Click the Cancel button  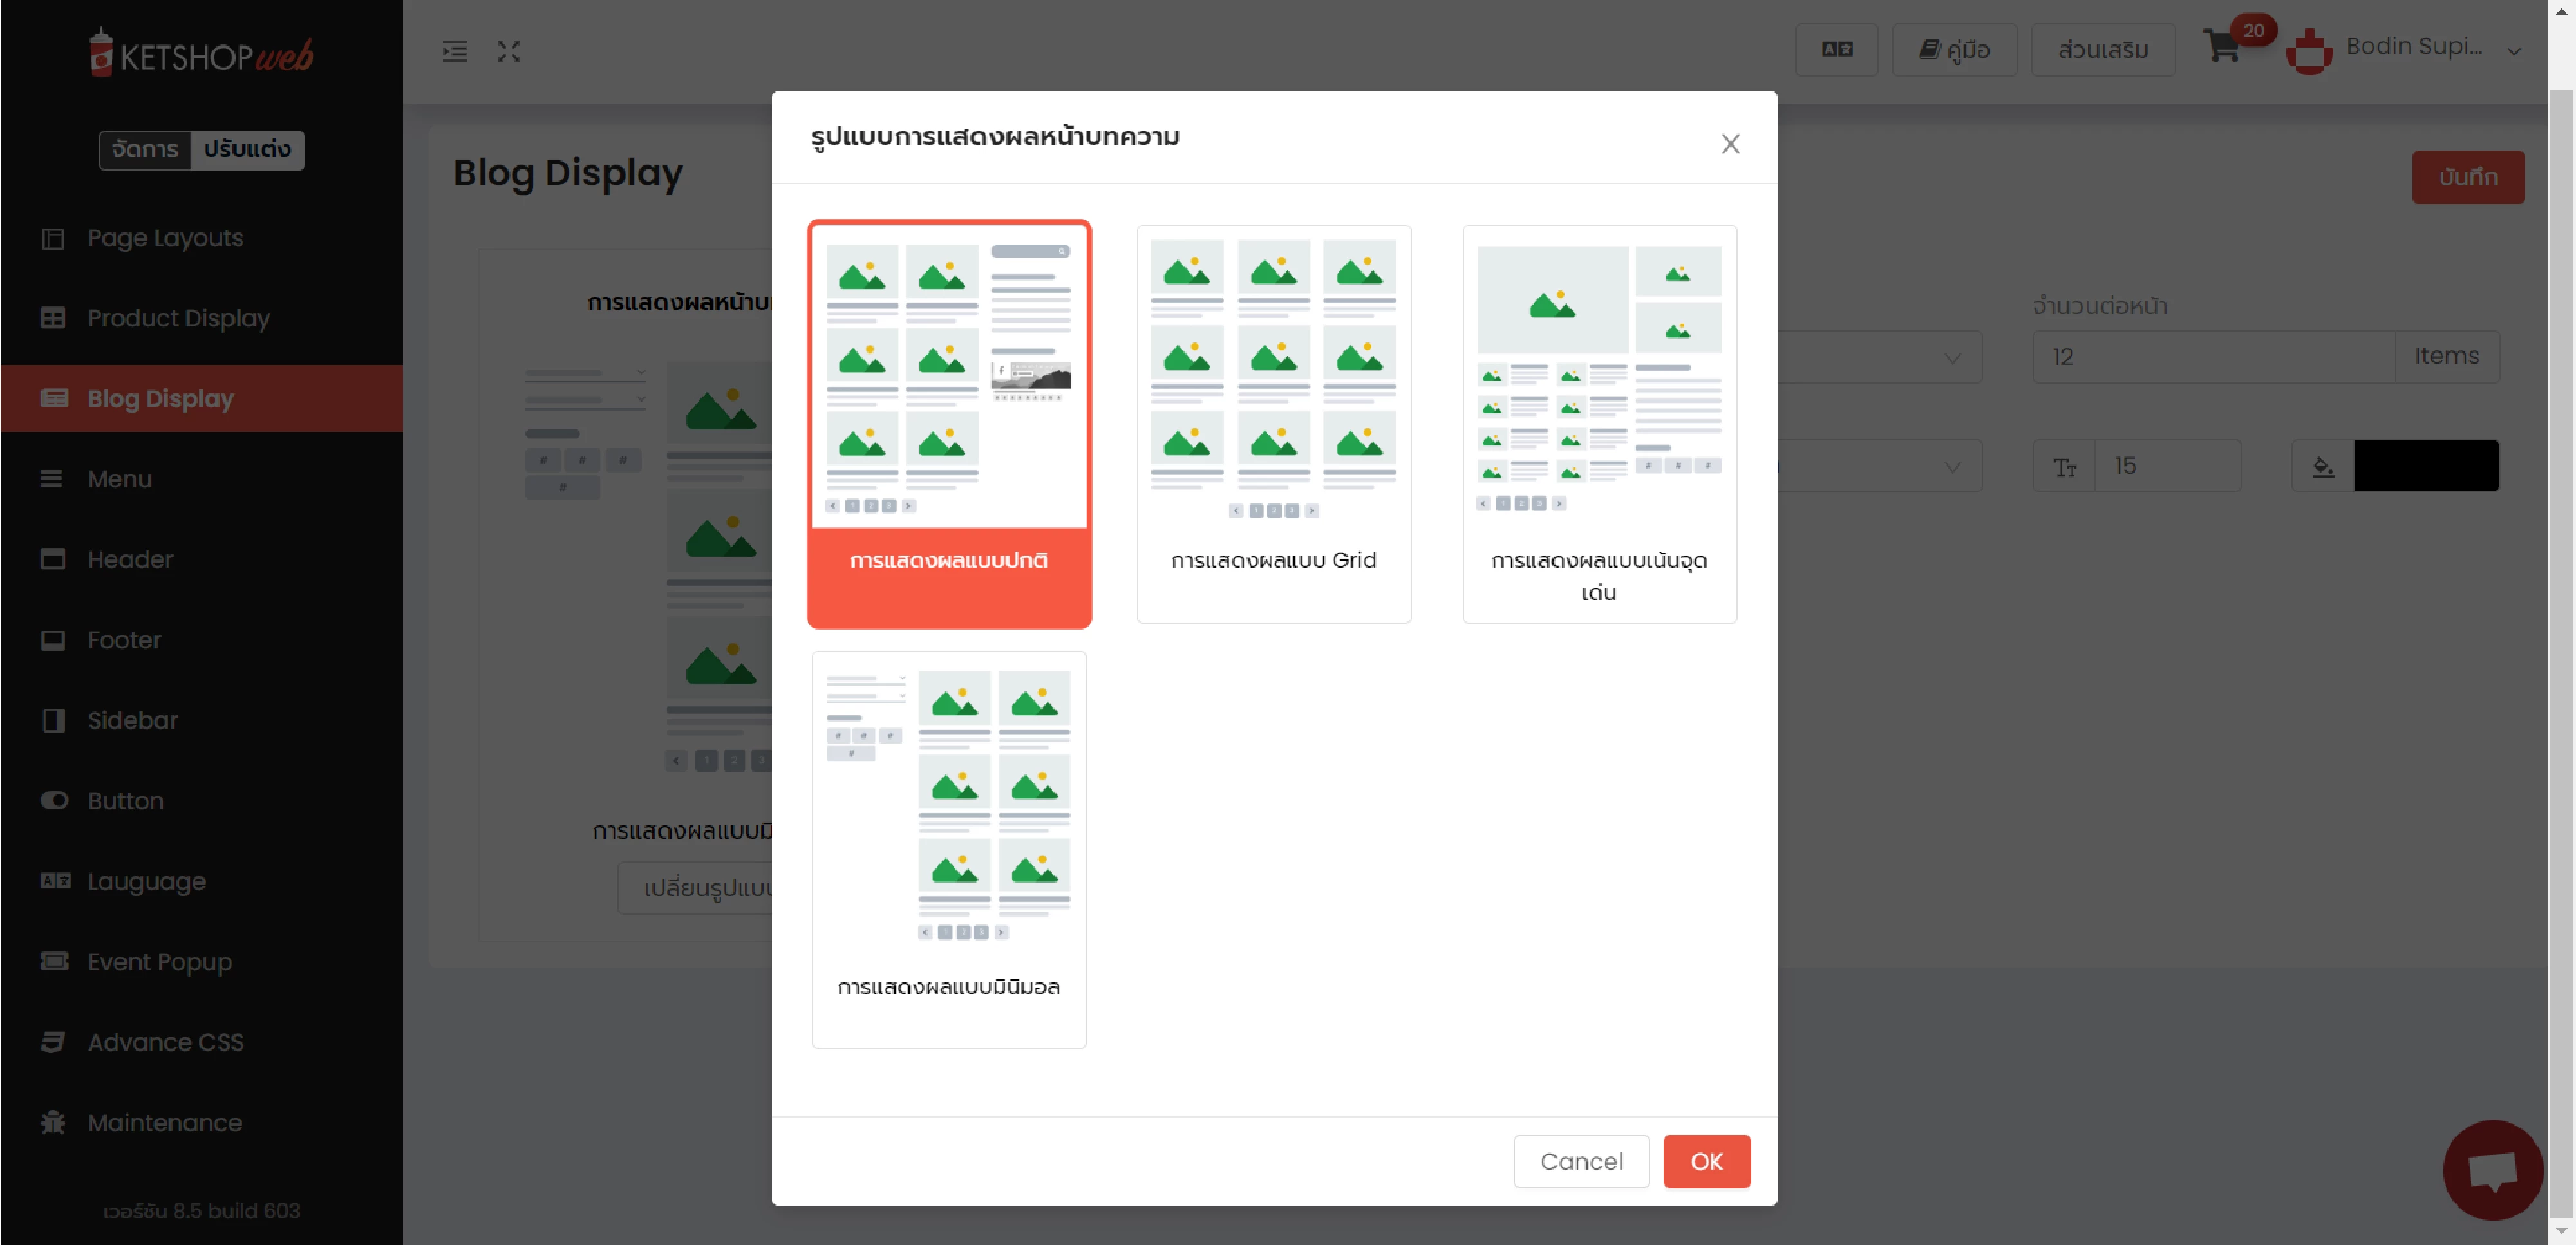pyautogui.click(x=1581, y=1161)
